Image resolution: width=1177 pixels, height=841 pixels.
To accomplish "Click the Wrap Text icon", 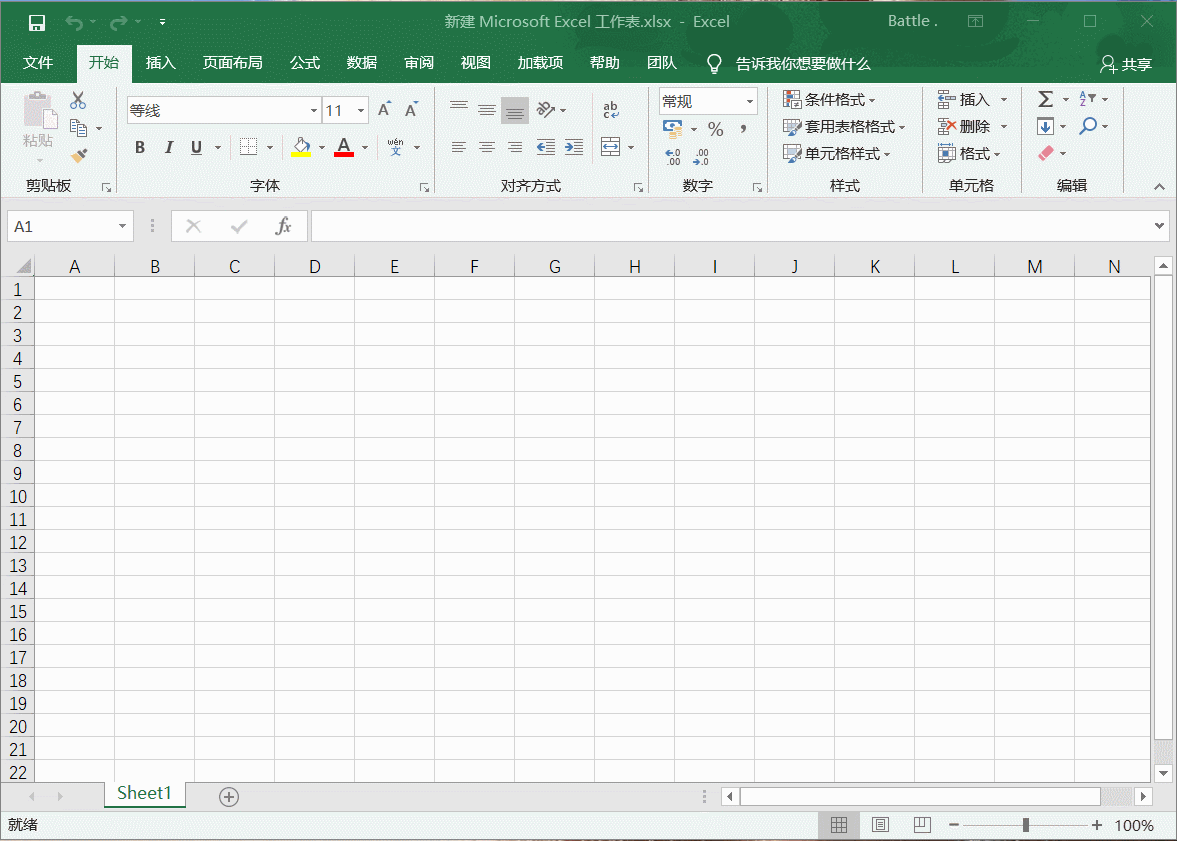I will click(x=610, y=110).
